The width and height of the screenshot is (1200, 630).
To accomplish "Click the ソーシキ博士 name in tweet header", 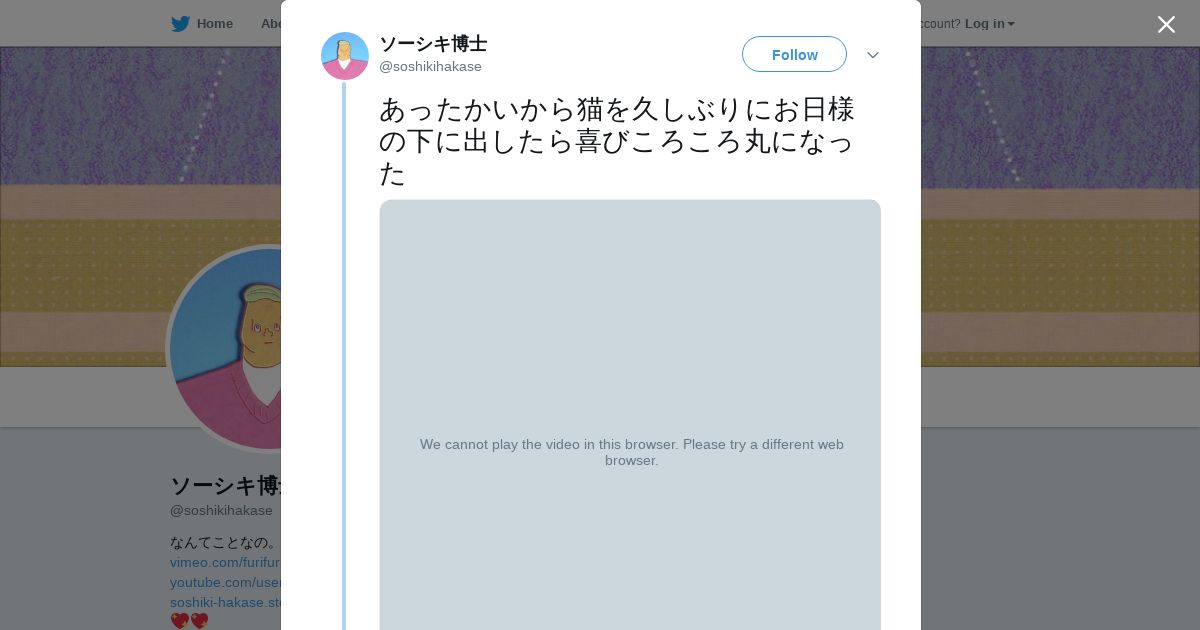I will coord(433,44).
